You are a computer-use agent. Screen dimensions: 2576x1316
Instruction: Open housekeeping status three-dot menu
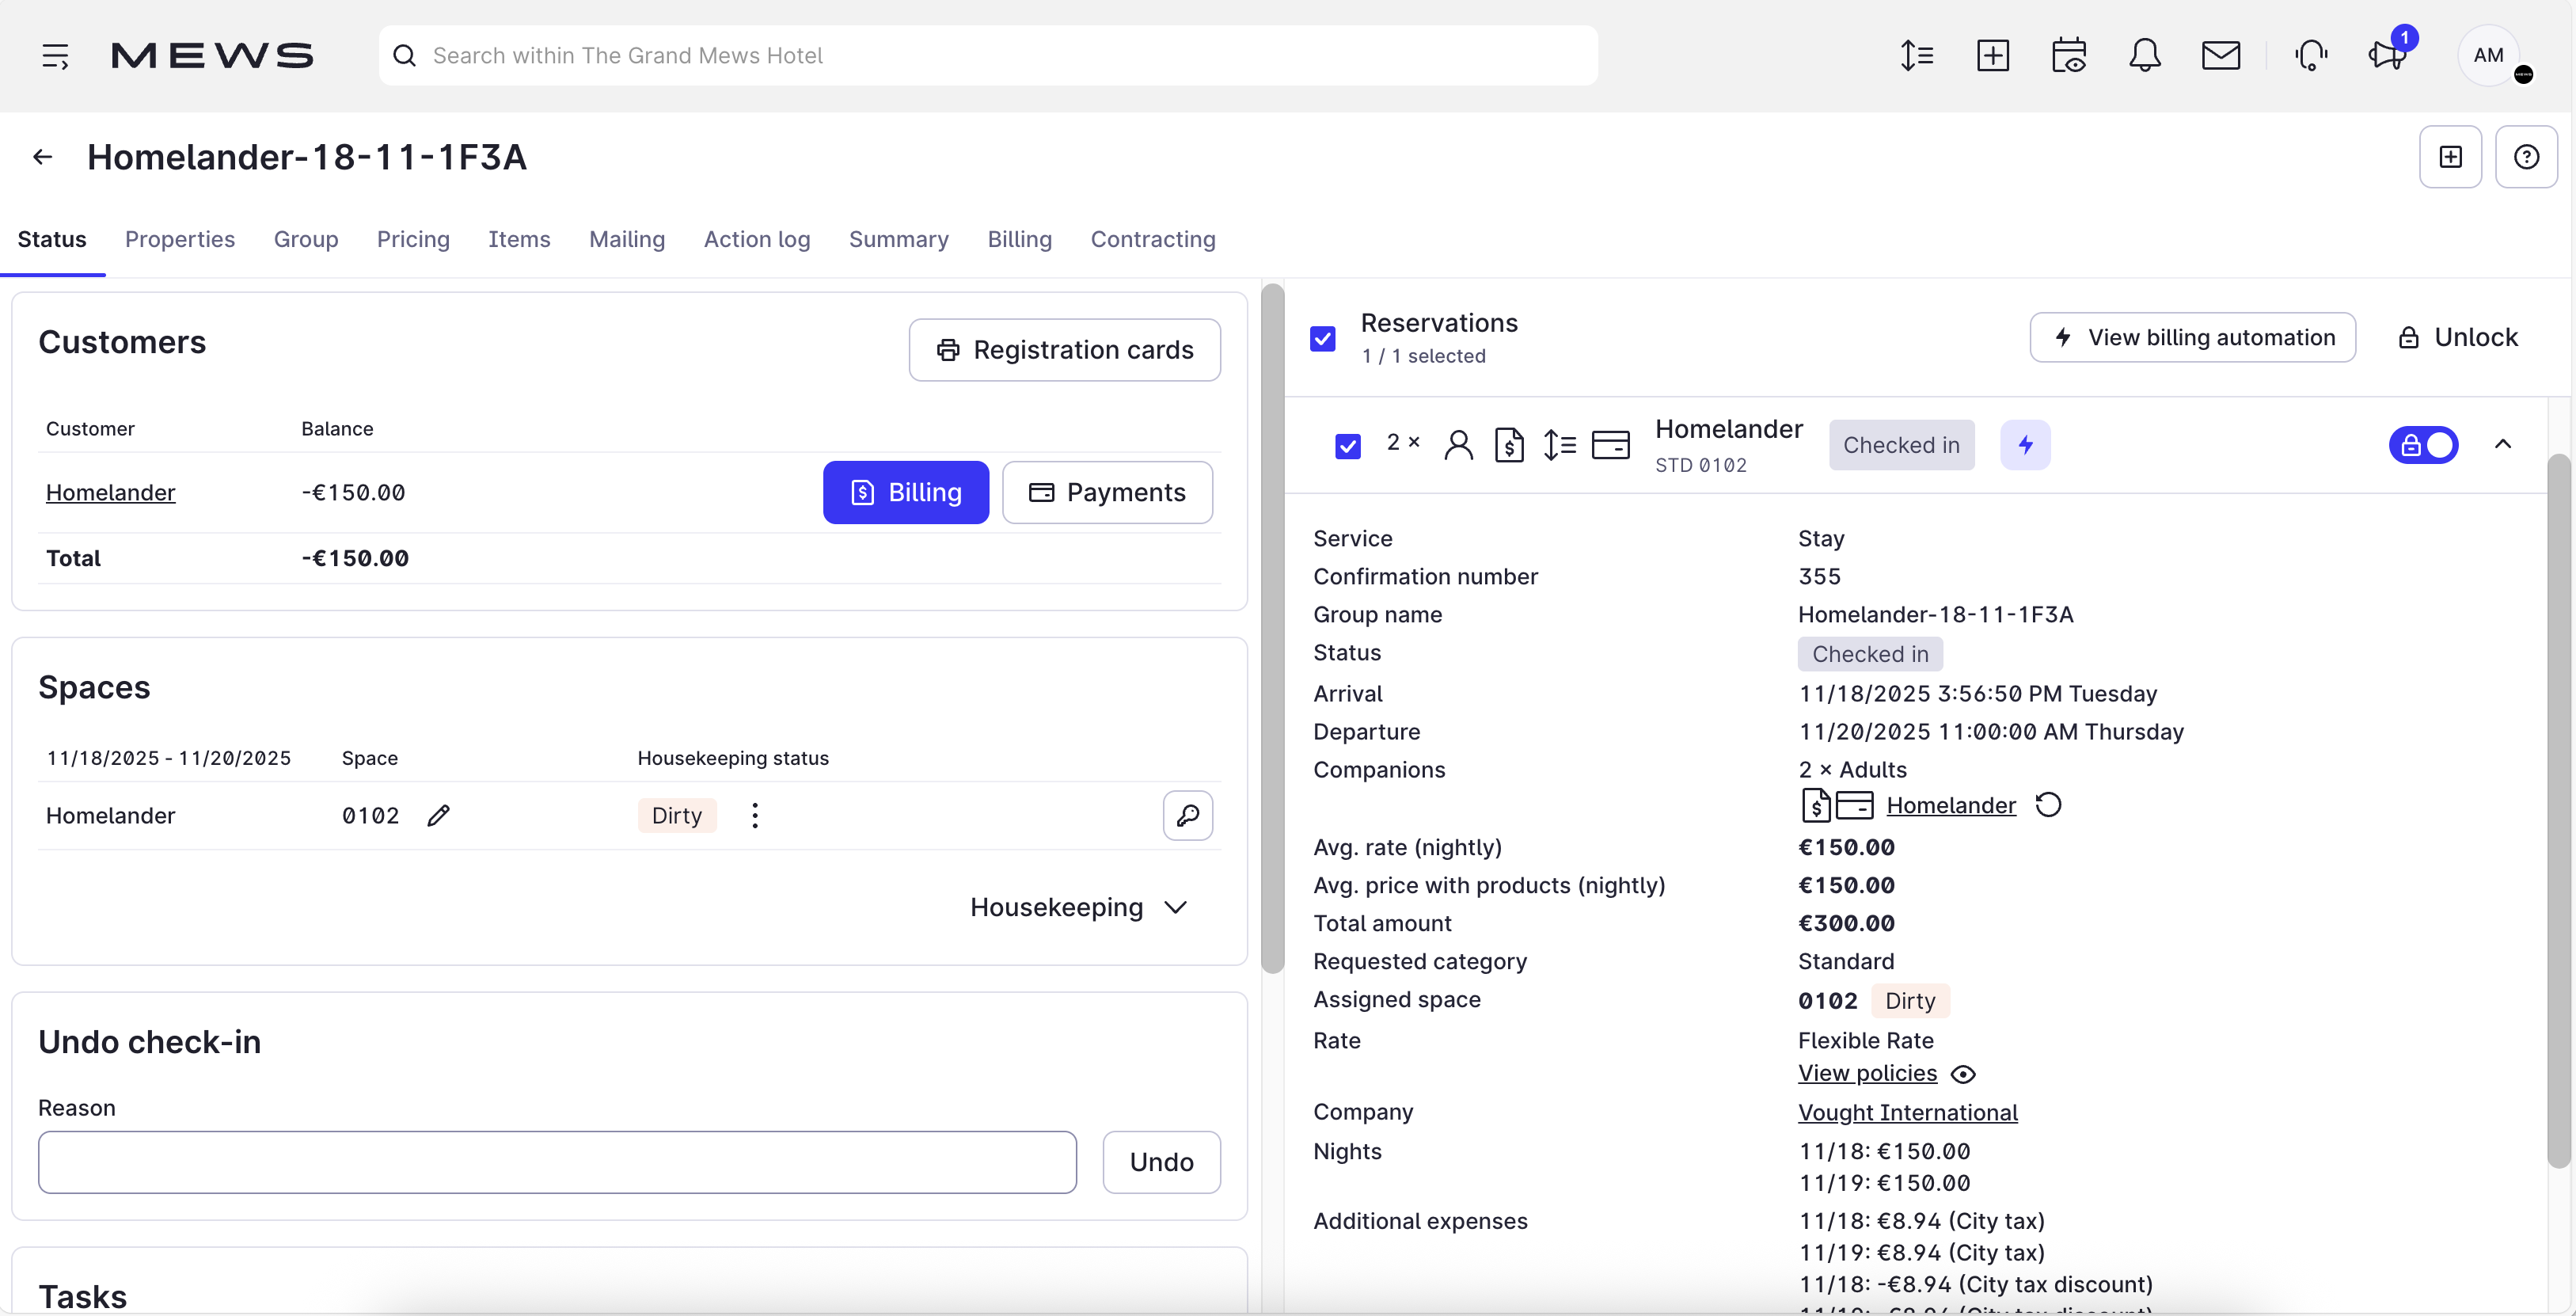click(x=755, y=816)
